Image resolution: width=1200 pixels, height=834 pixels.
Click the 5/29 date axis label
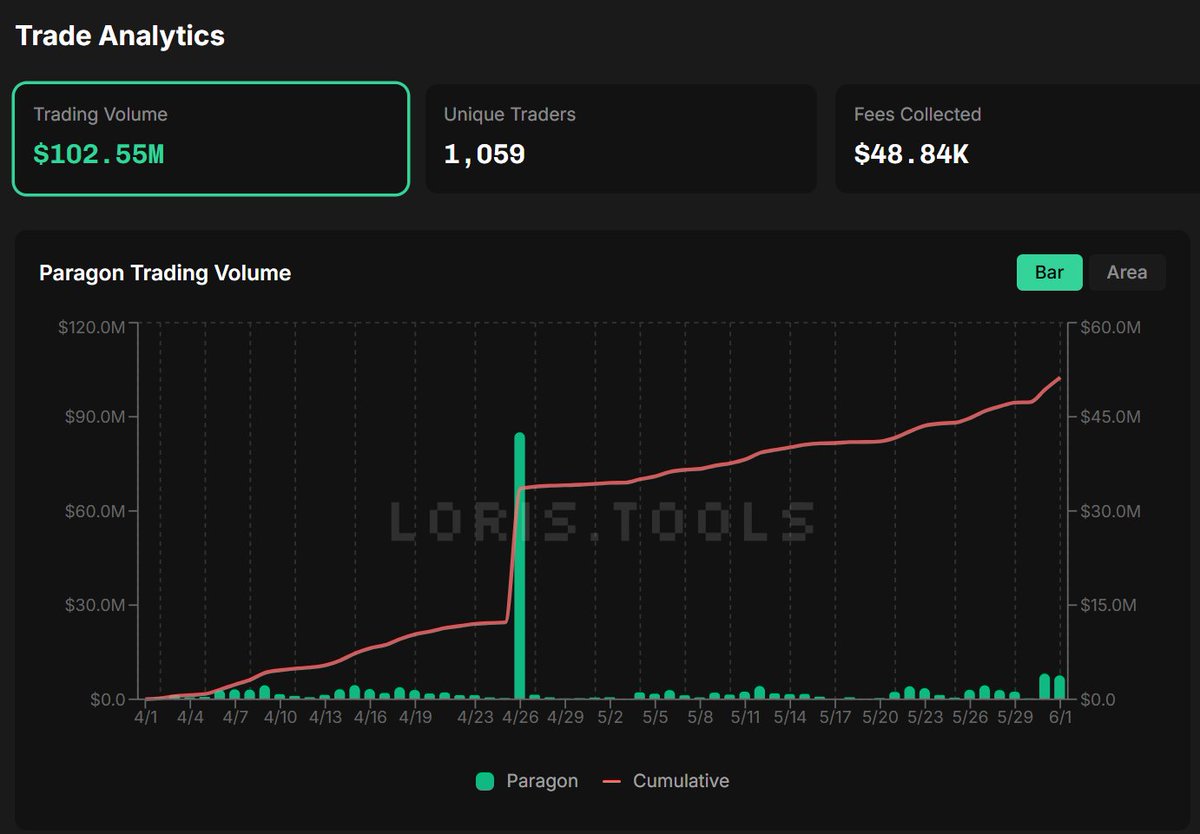point(1015,717)
